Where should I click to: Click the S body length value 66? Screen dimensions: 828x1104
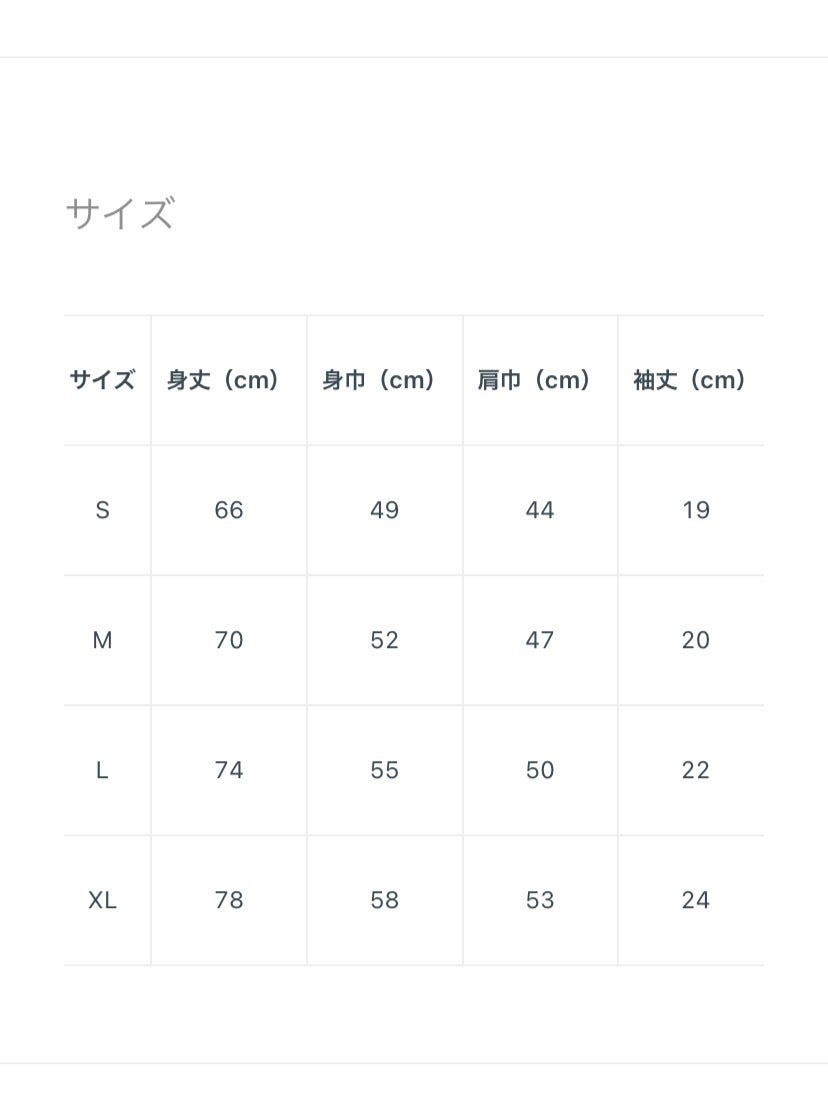tap(229, 510)
